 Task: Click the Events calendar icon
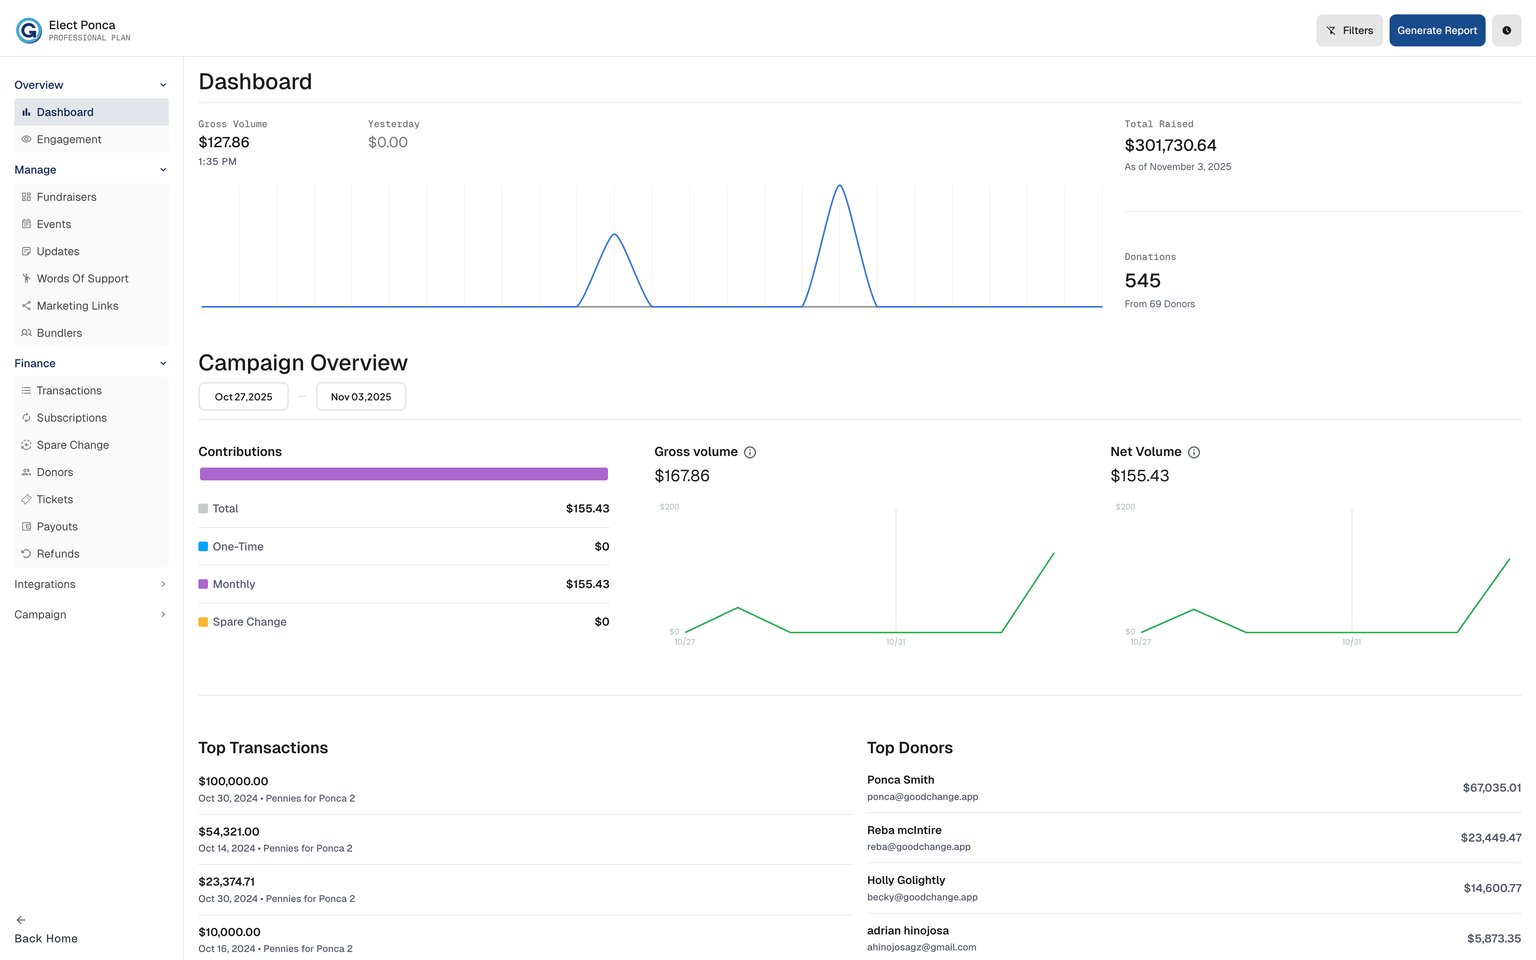click(x=26, y=225)
